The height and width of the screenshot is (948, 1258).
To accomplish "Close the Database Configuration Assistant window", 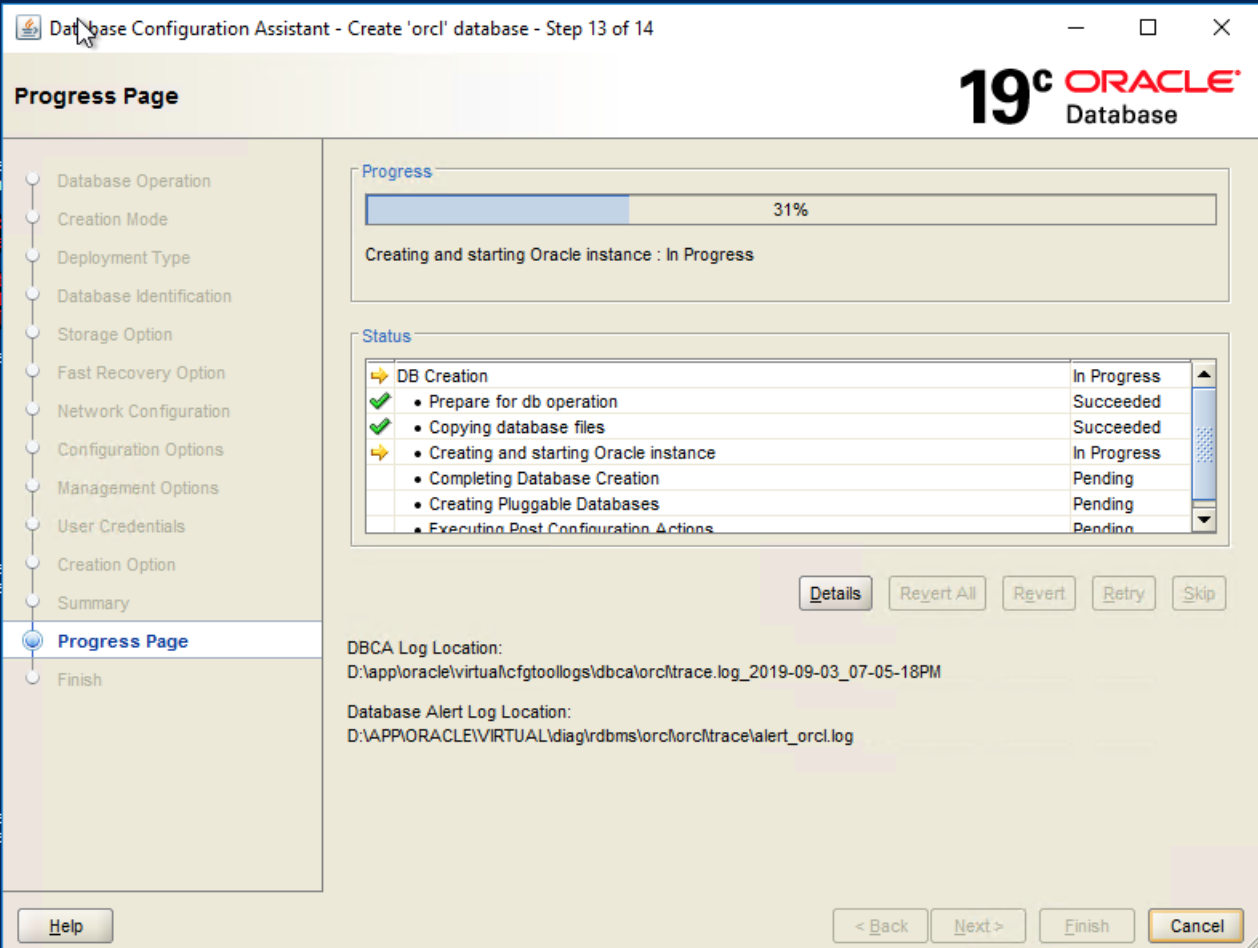I will click(1221, 28).
